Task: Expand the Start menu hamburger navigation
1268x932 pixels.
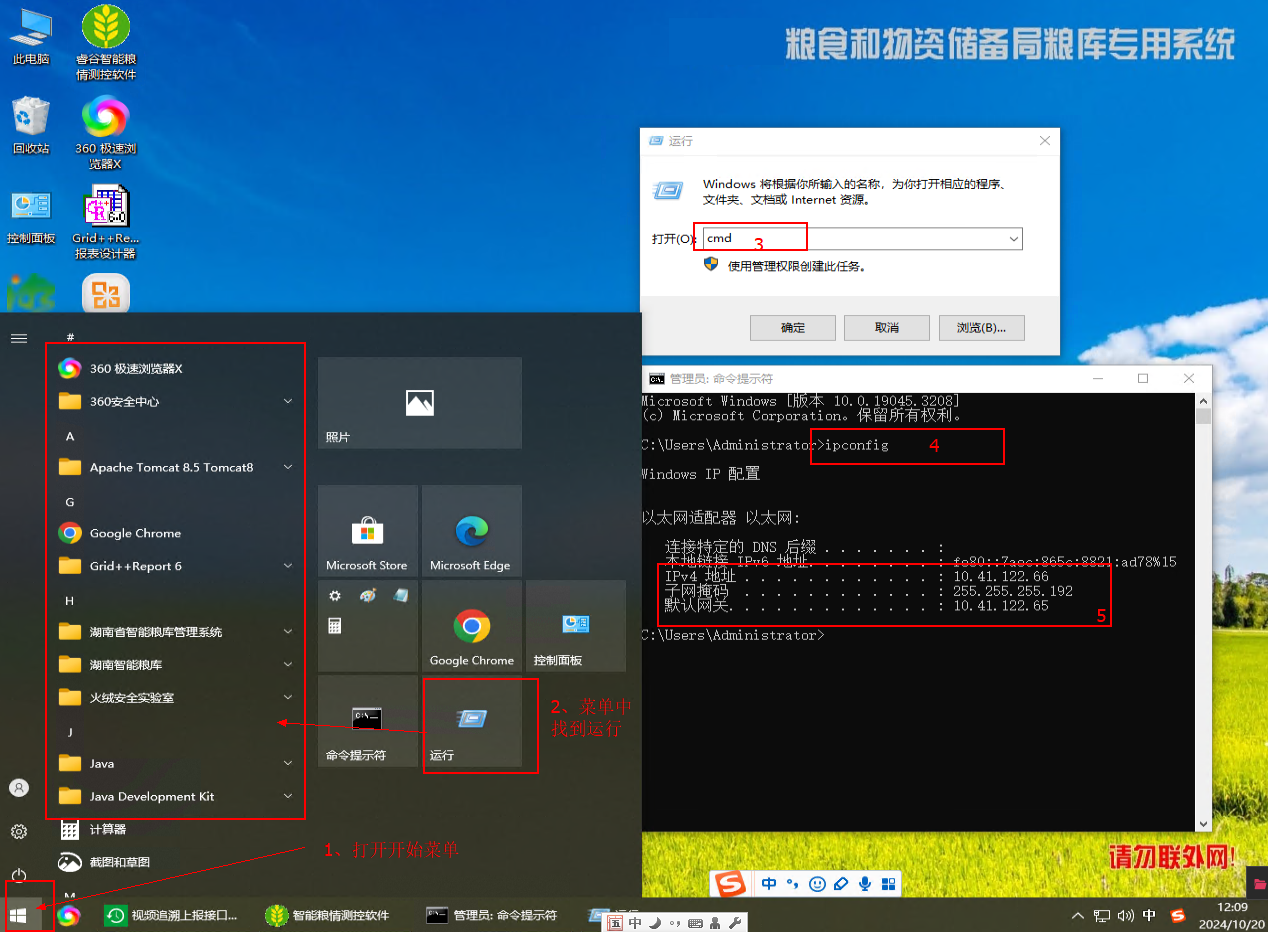Action: [19, 338]
